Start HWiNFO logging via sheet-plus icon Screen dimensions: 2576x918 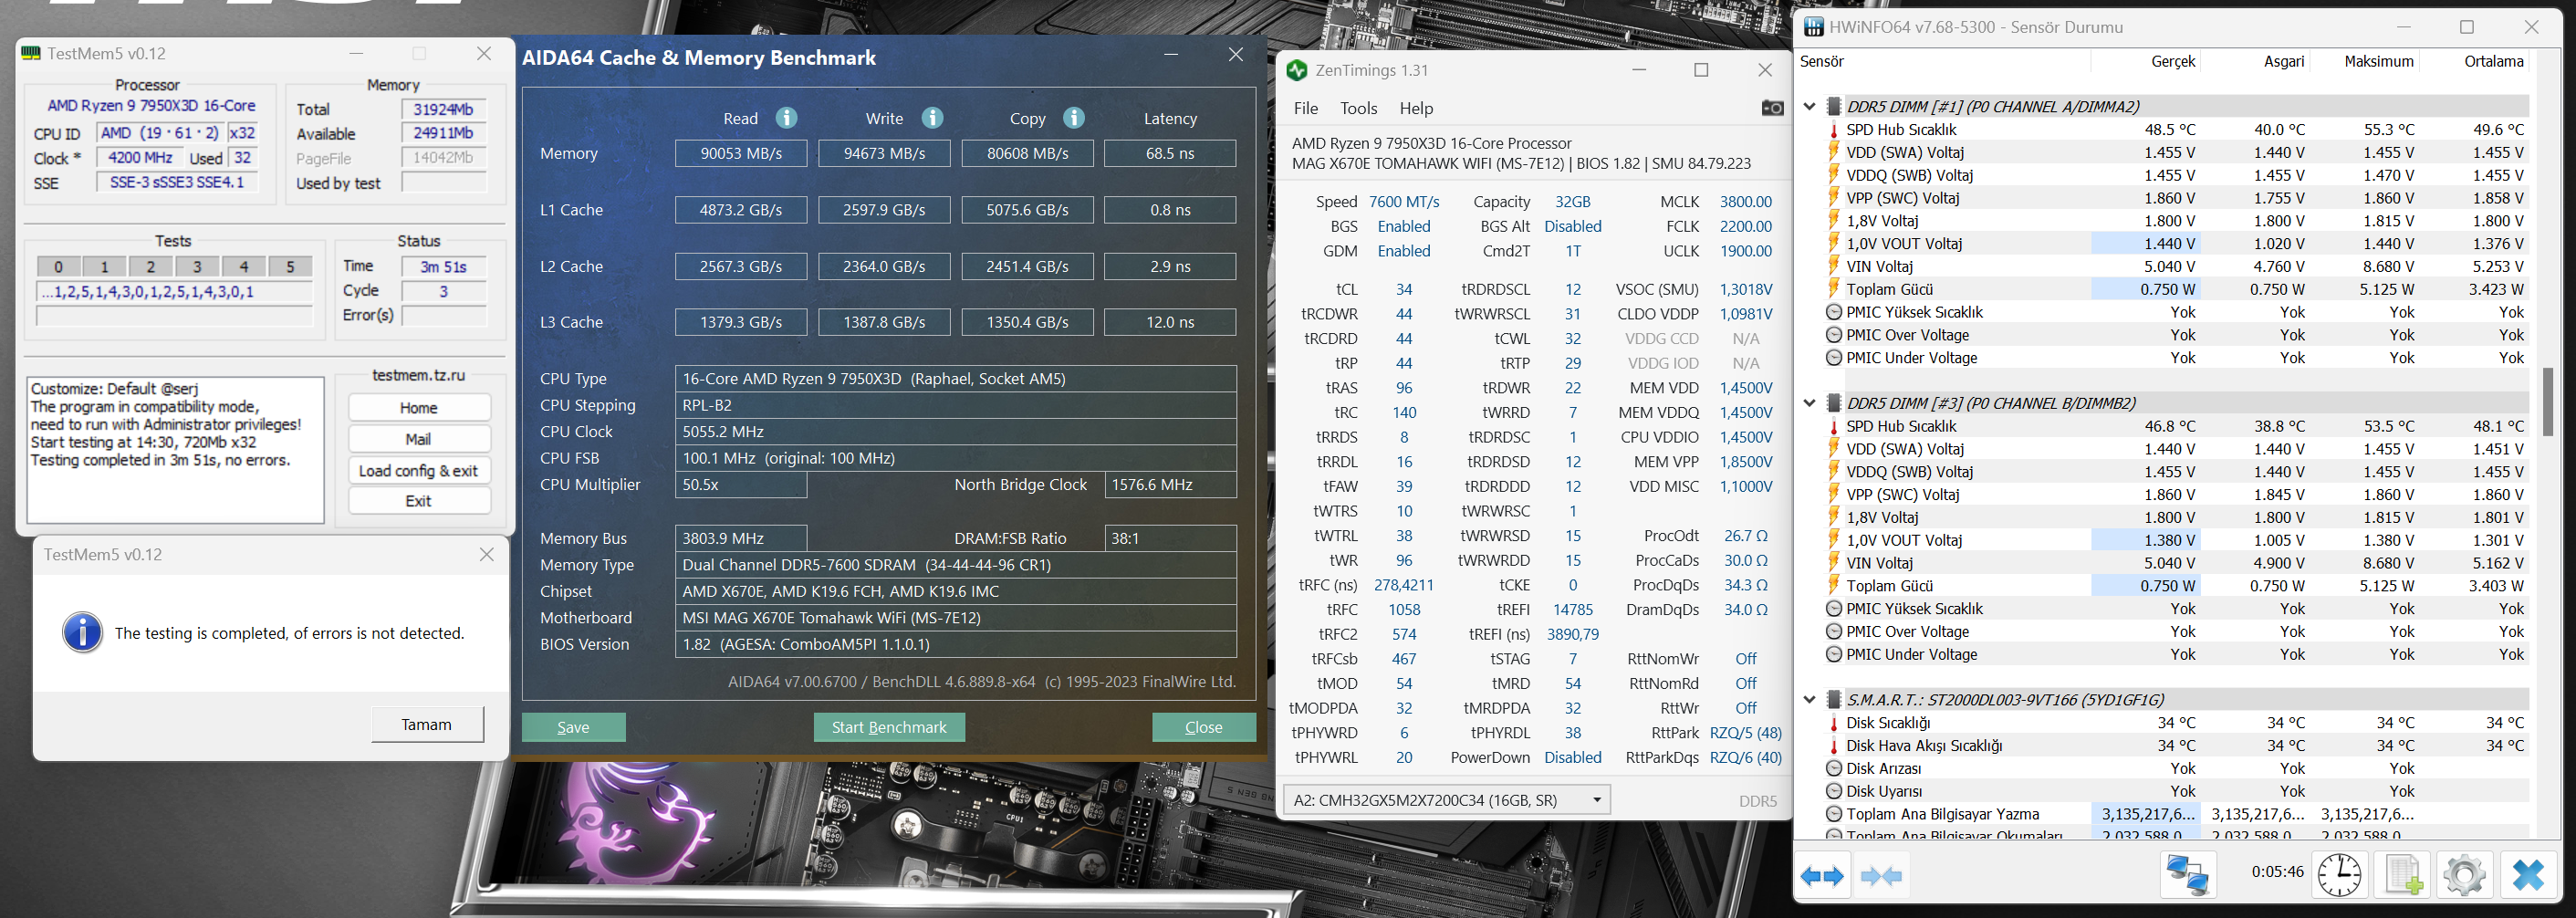[2403, 875]
